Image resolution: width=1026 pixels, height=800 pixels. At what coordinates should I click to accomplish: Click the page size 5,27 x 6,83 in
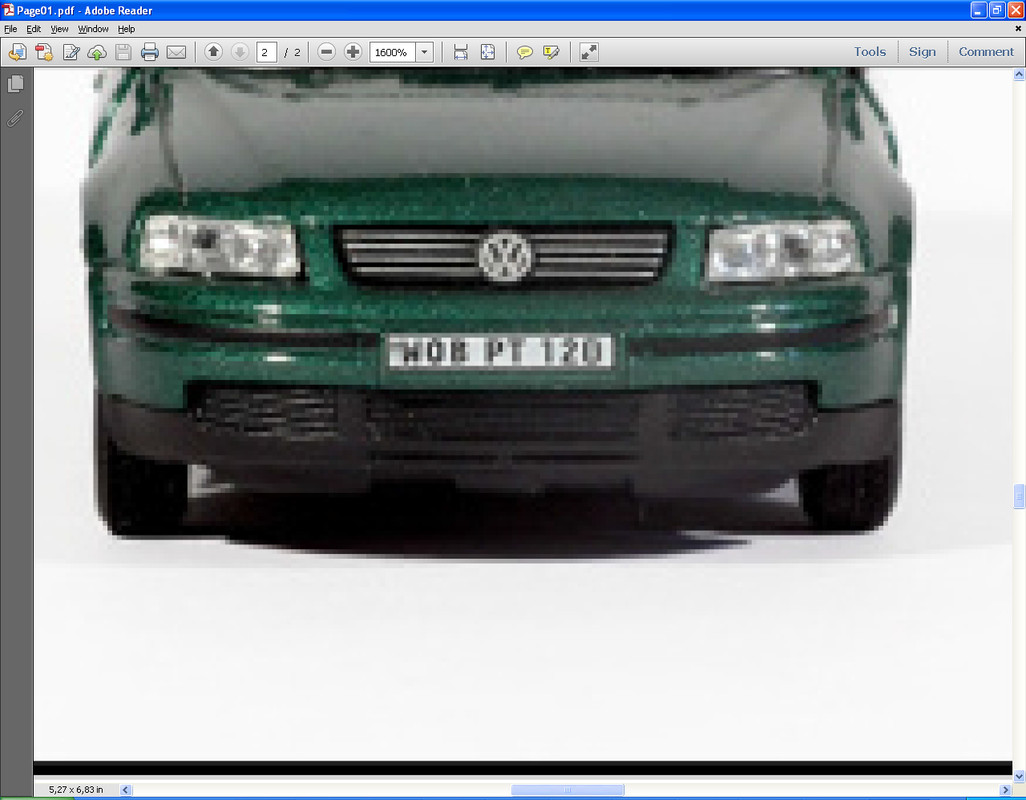point(76,790)
